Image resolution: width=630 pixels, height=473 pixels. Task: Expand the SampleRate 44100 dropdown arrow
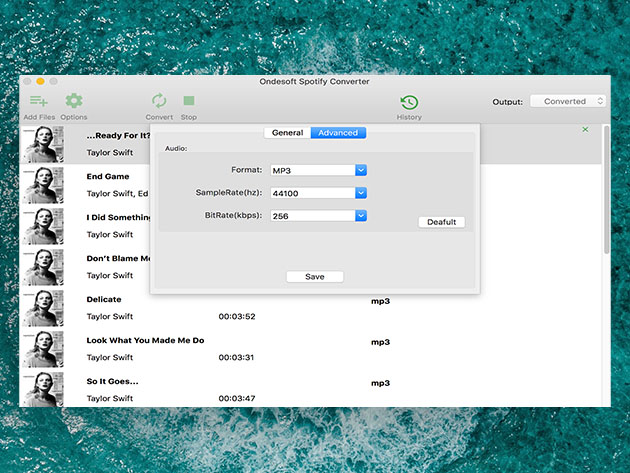(361, 193)
